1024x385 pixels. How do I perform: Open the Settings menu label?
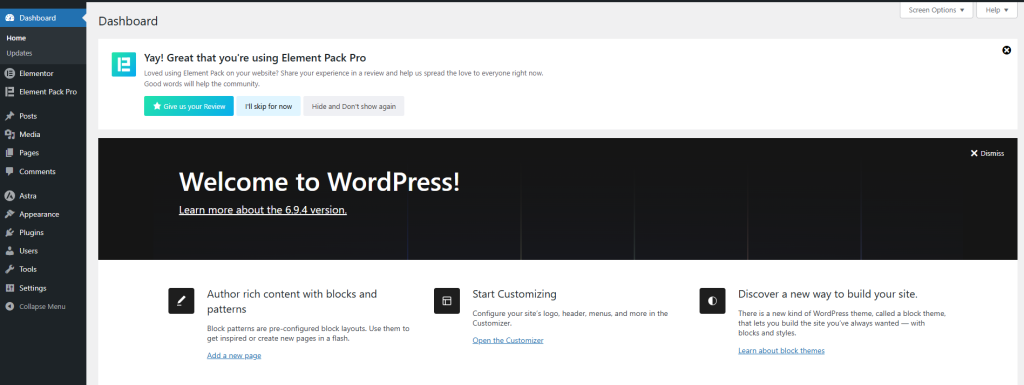tap(33, 288)
